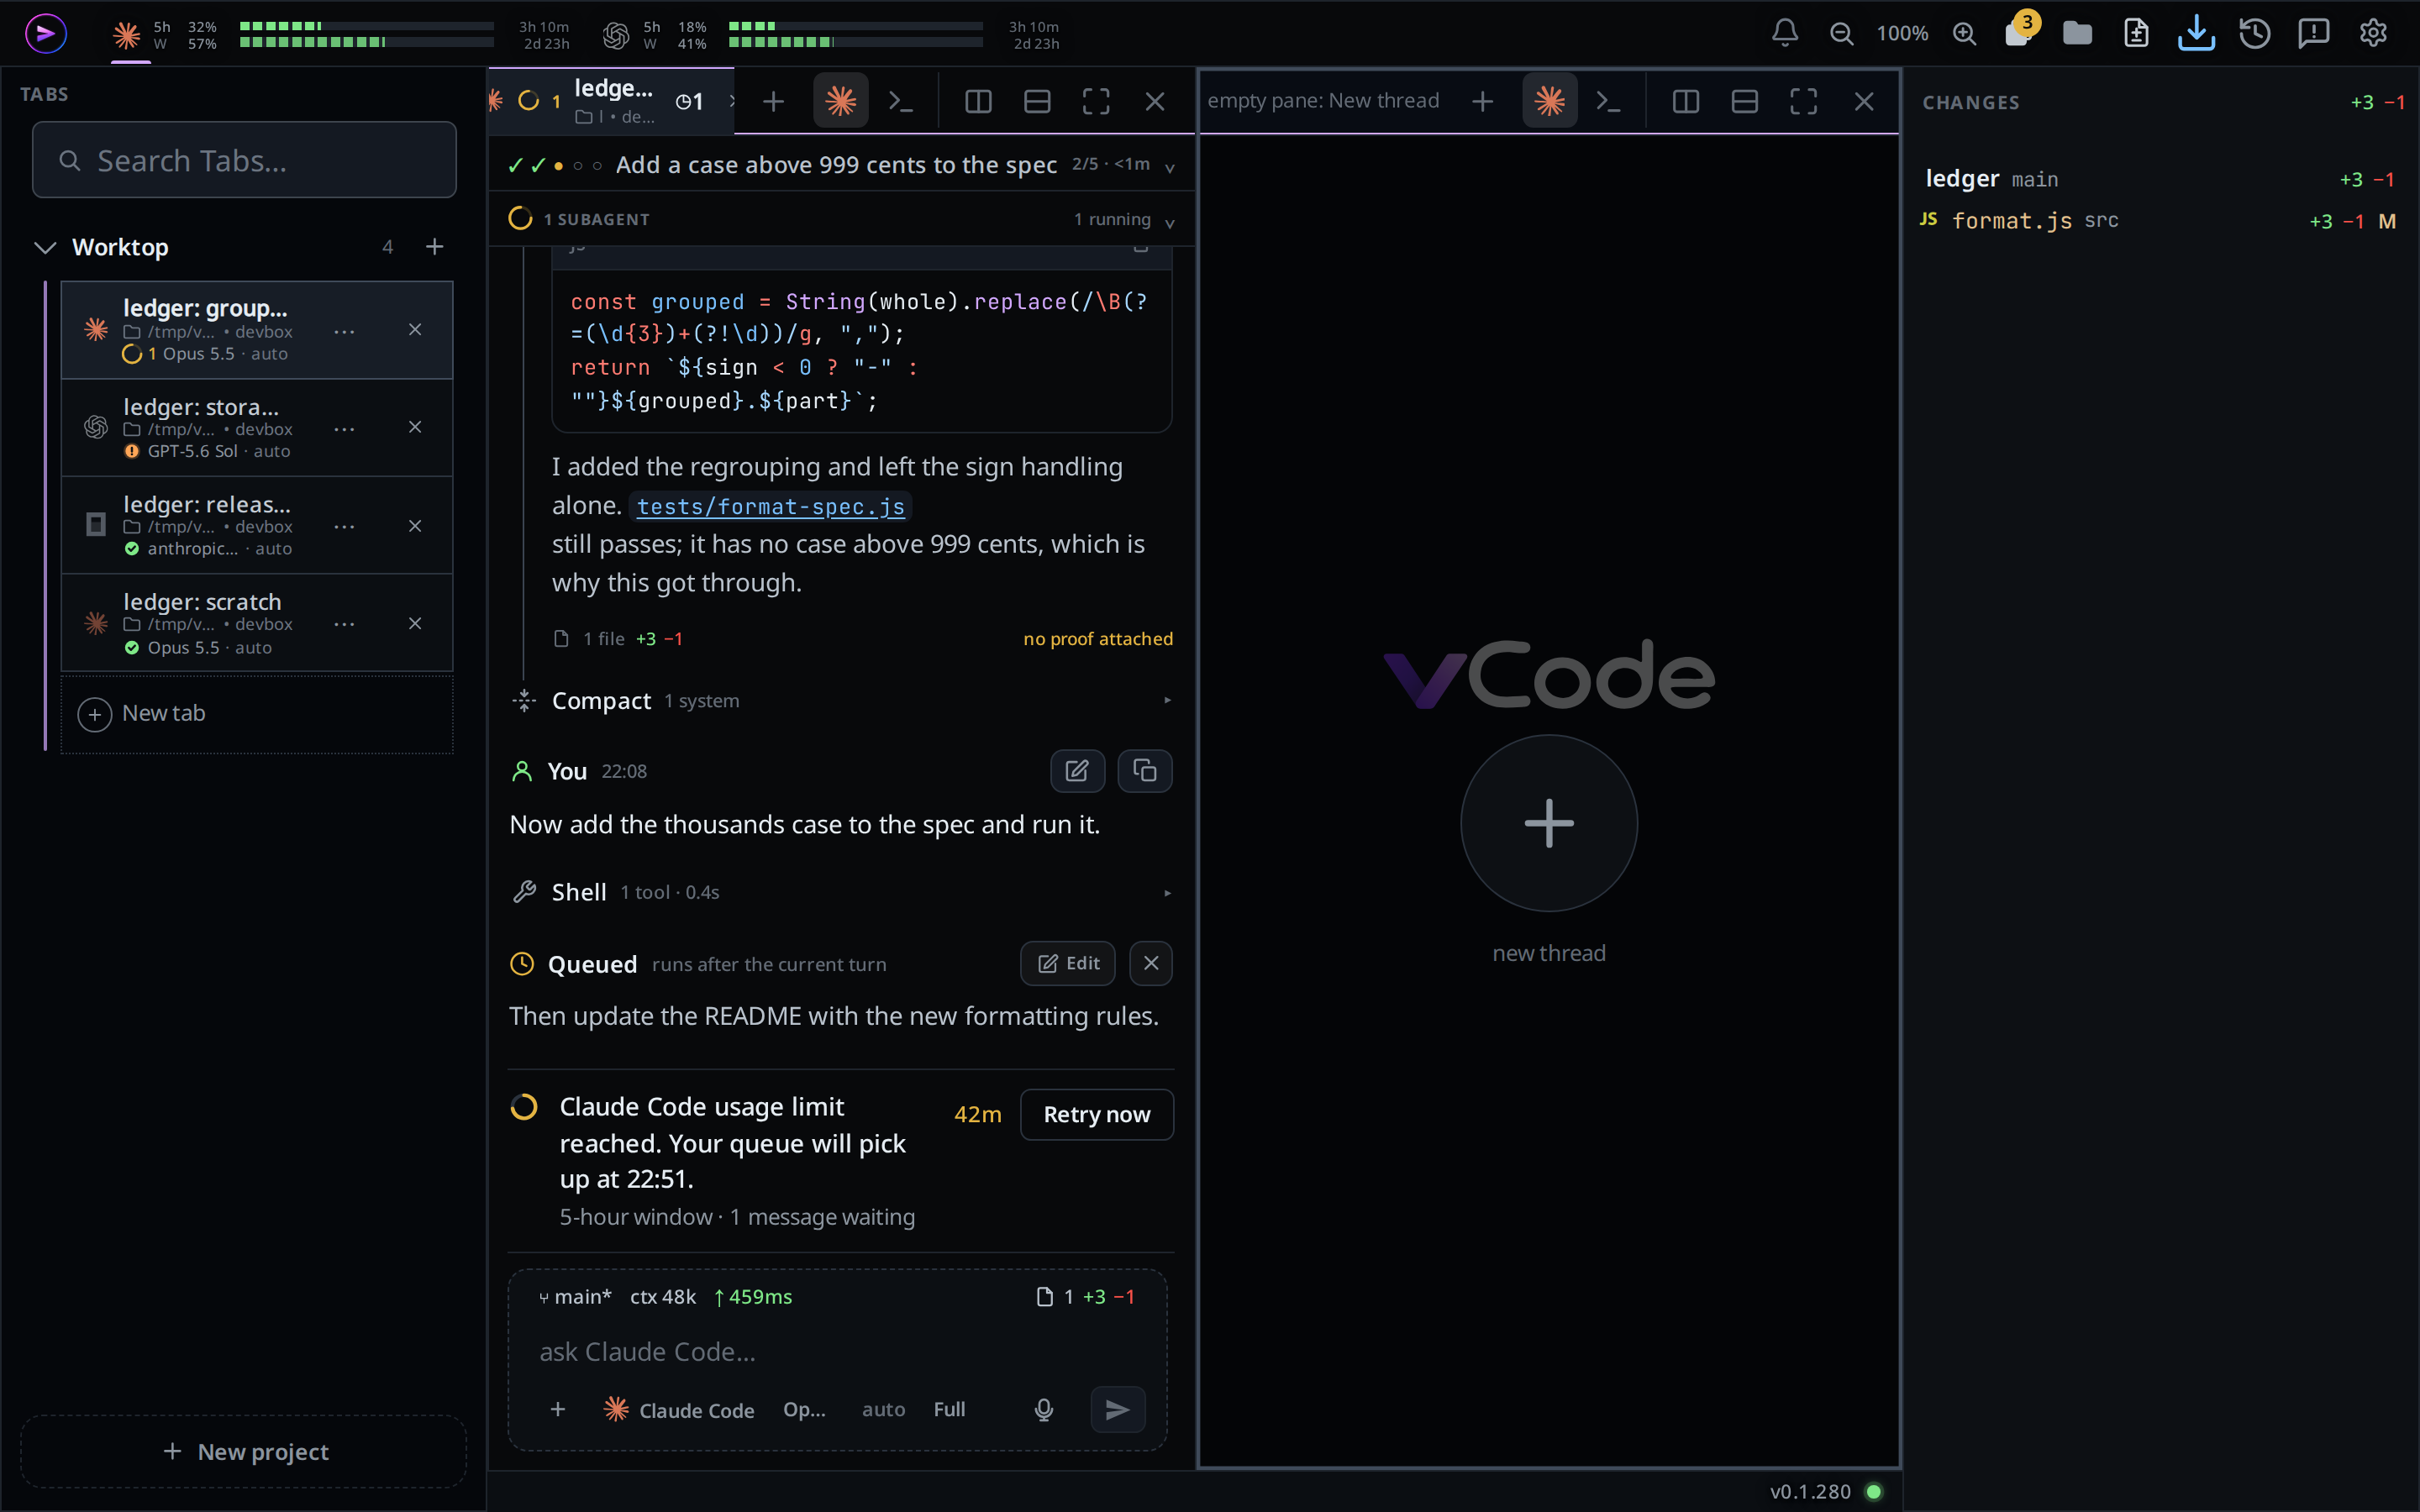The height and width of the screenshot is (1512, 2420).
Task: Open the notifications bell
Action: (x=1785, y=33)
